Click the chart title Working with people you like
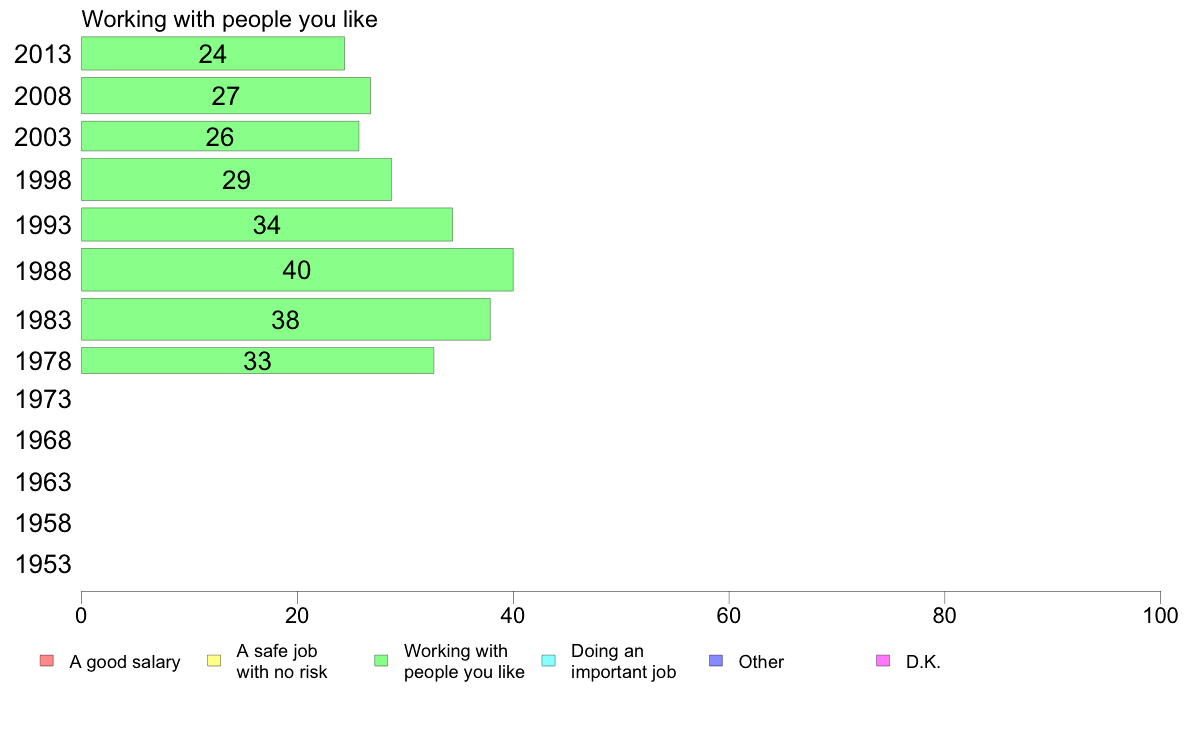1188x736 pixels. click(230, 19)
